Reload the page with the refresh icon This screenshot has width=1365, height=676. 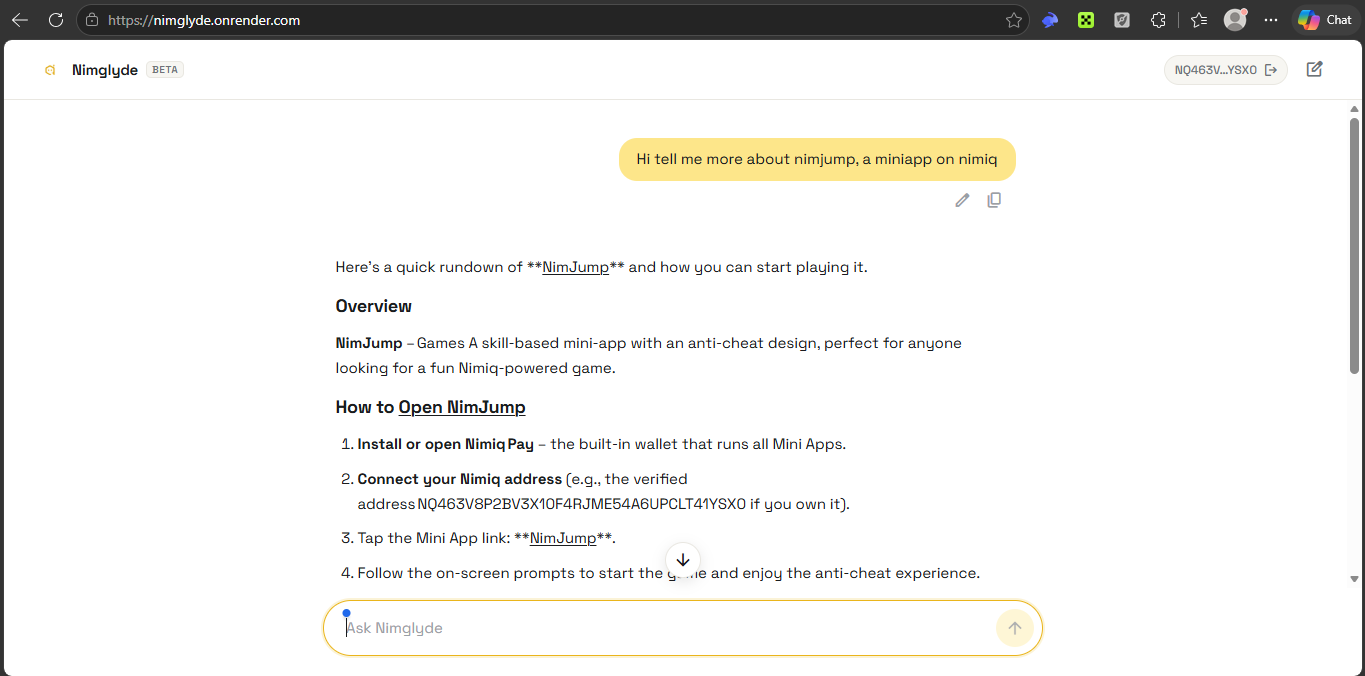tap(56, 20)
